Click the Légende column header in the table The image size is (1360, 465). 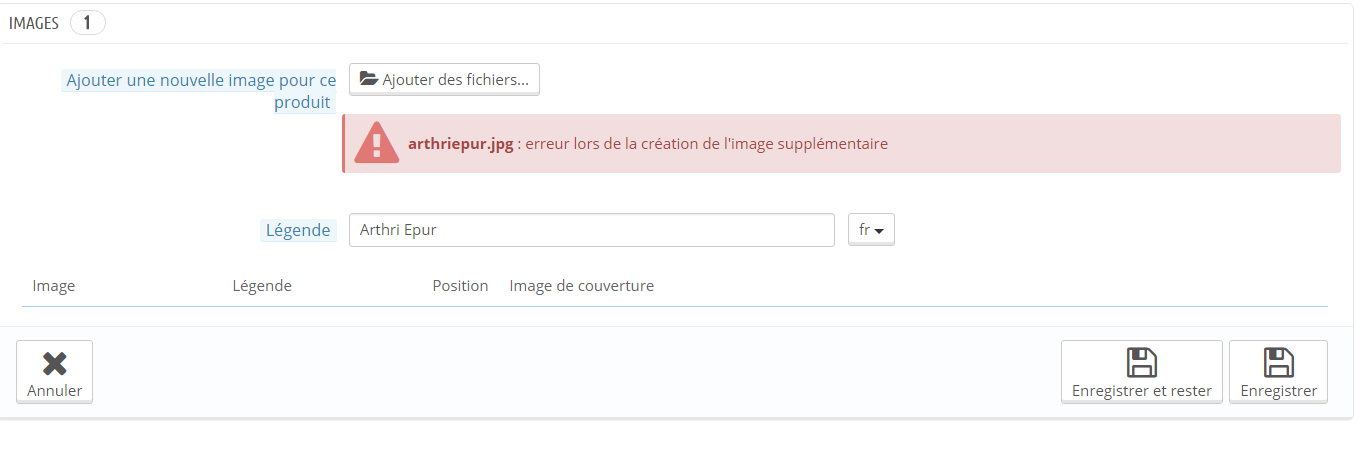[x=262, y=286]
